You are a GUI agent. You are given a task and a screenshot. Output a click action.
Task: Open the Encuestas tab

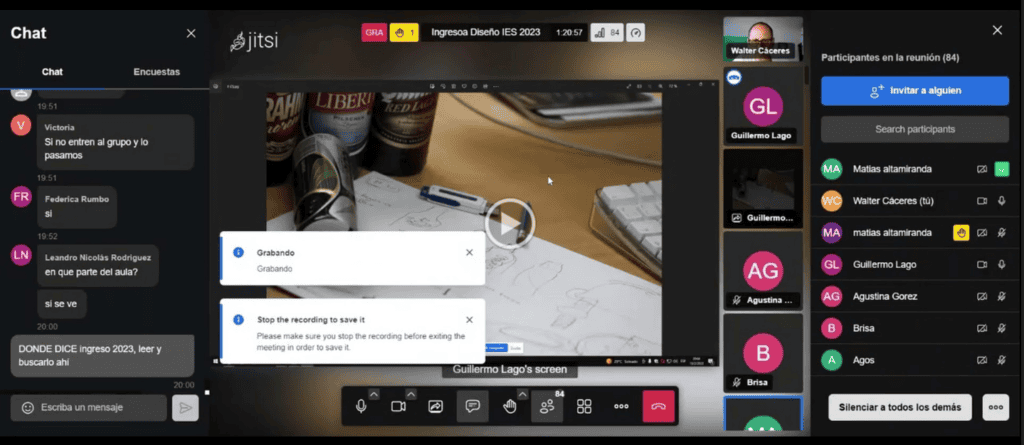[157, 72]
